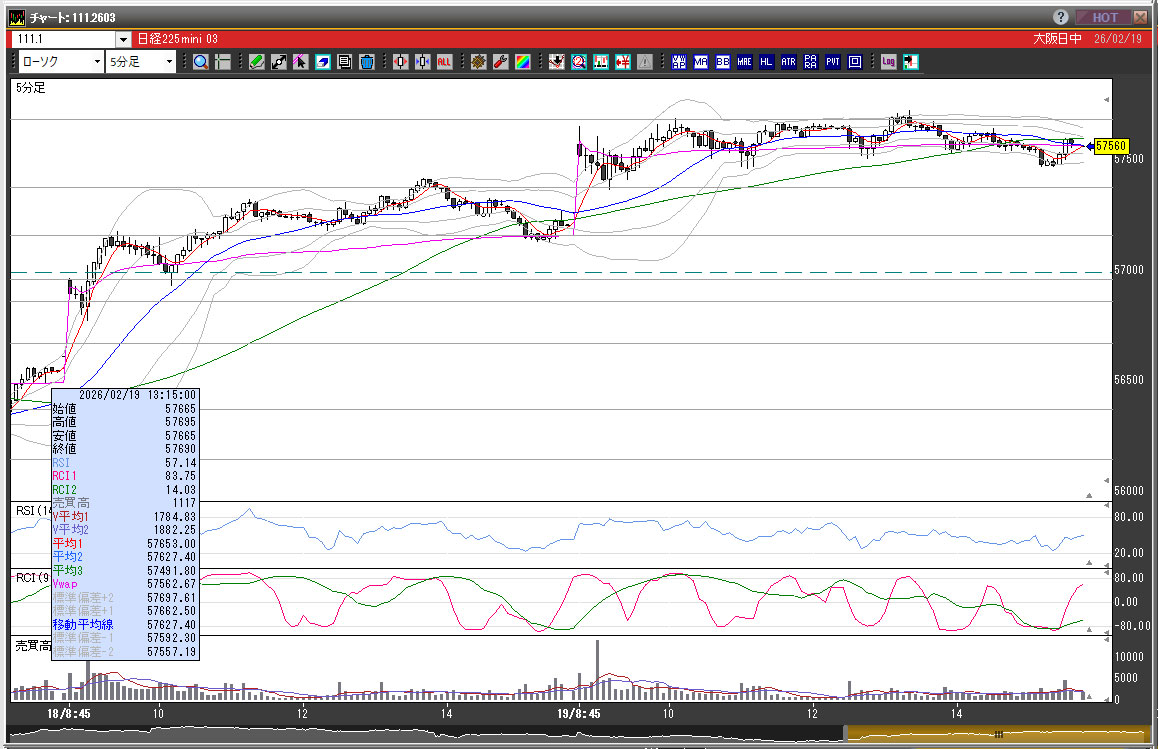Click the red ALL toolbar icon

[444, 62]
